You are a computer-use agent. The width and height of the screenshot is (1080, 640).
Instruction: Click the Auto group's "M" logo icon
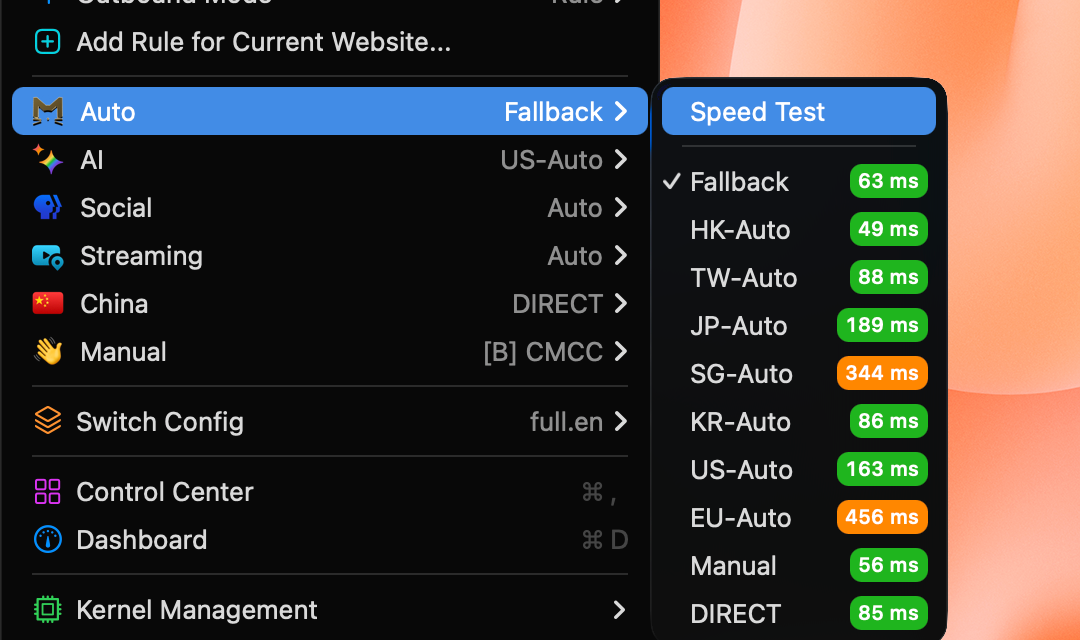tap(46, 111)
